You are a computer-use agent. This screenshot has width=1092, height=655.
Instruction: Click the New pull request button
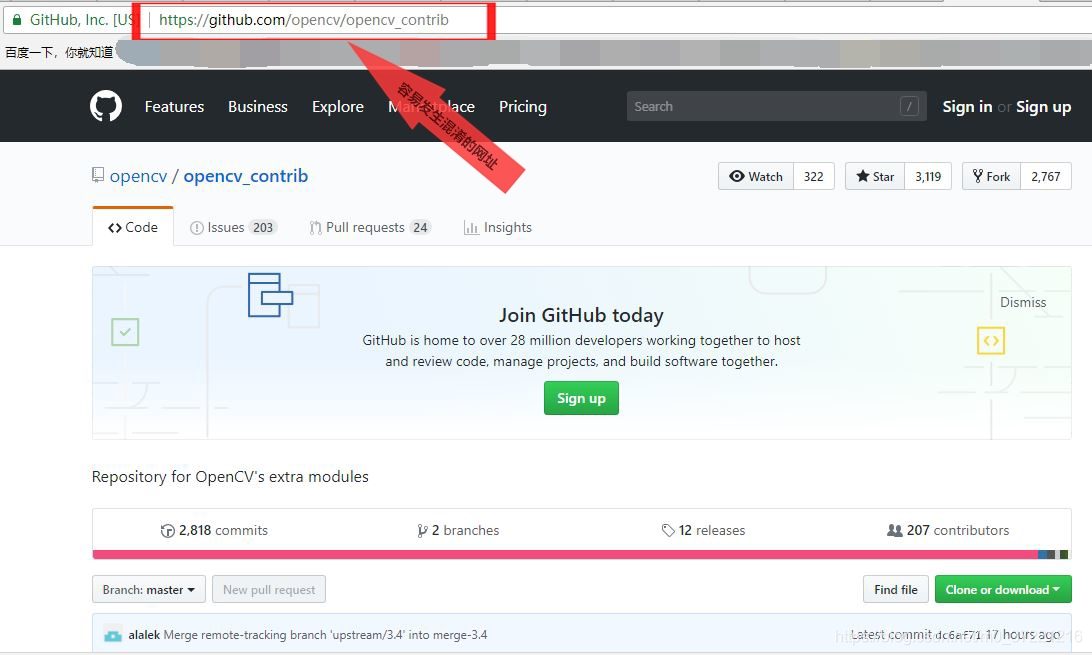(x=269, y=590)
